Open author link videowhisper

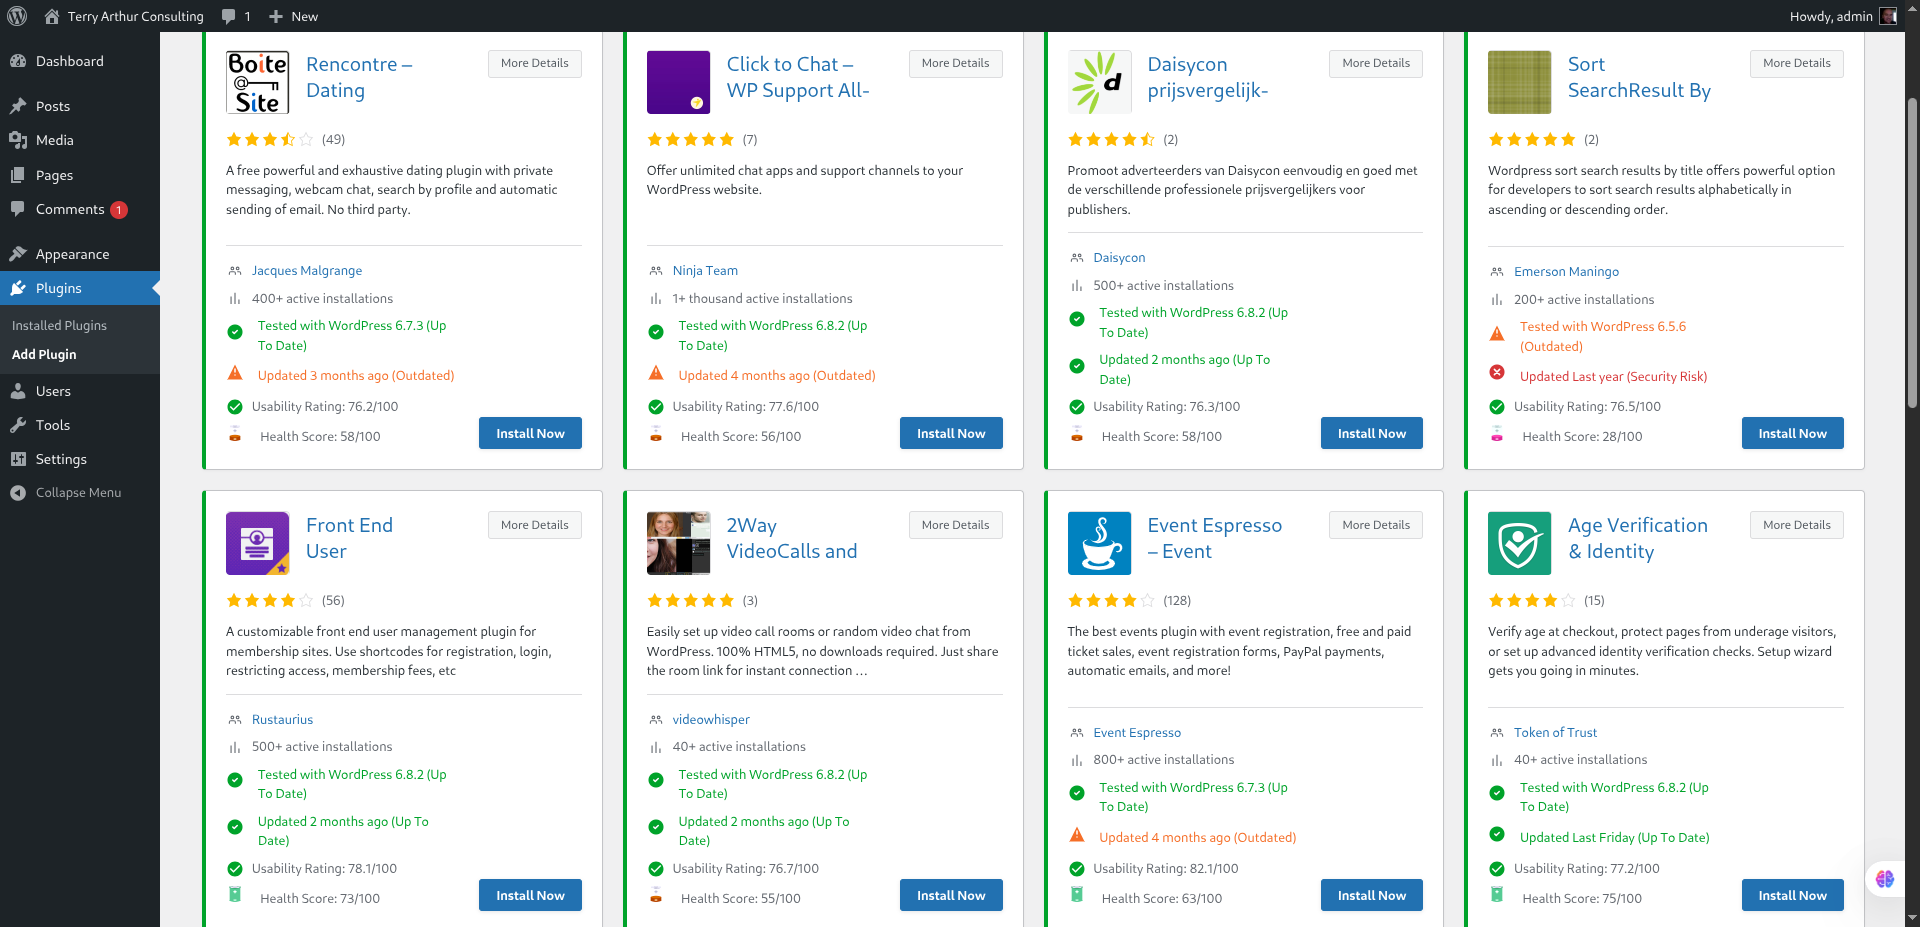711,720
